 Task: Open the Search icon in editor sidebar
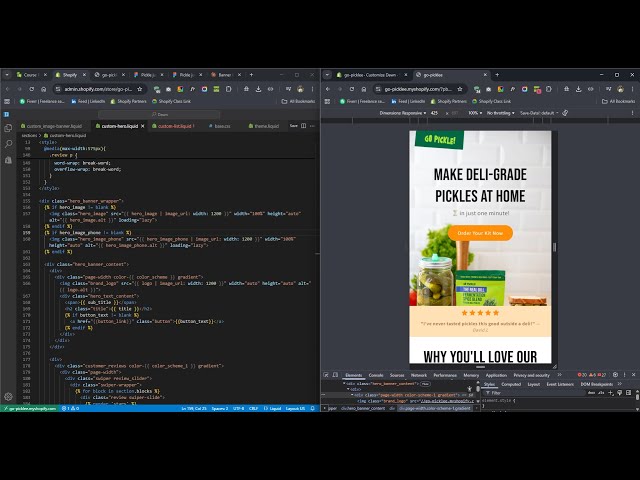coord(8,144)
